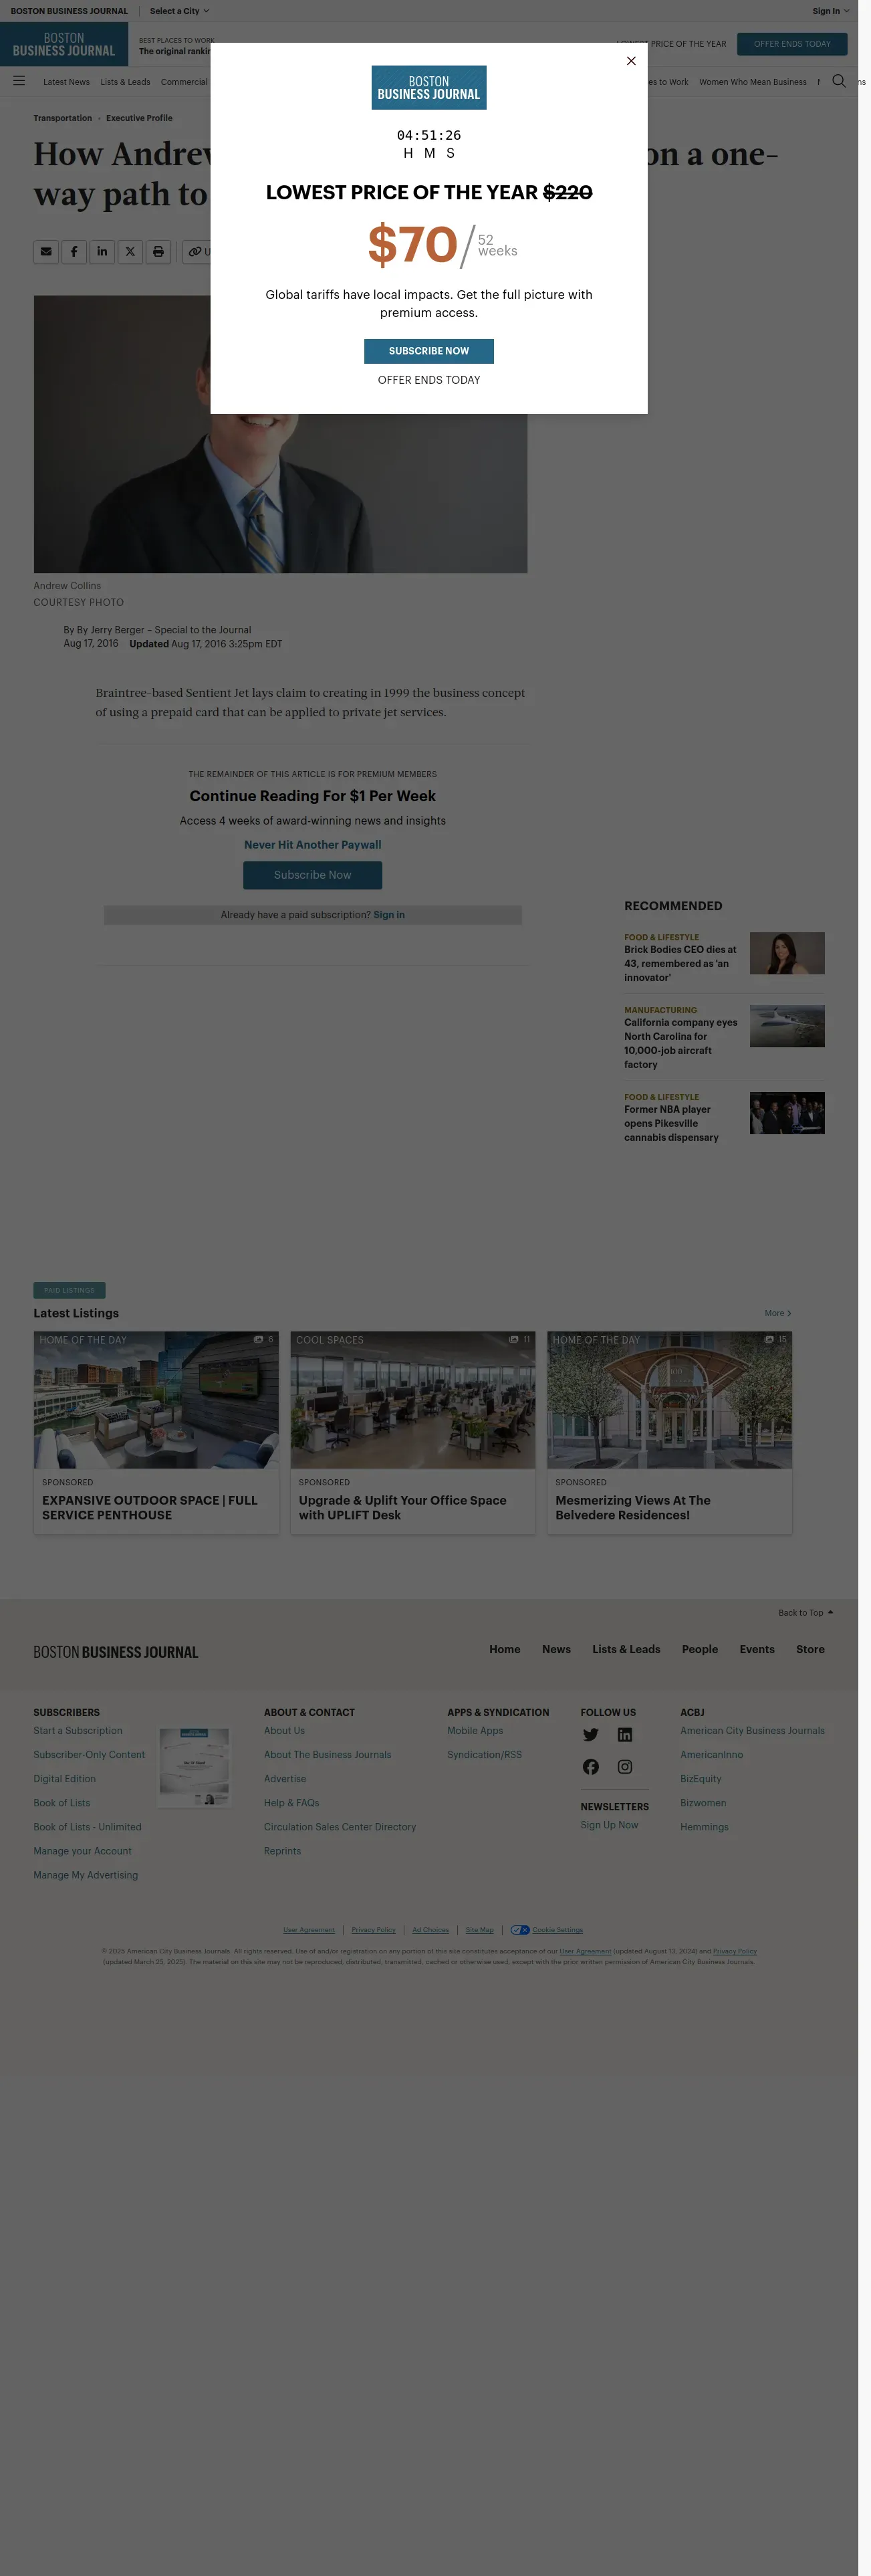The width and height of the screenshot is (871, 2576).
Task: Share article on X icon
Action: 130,252
